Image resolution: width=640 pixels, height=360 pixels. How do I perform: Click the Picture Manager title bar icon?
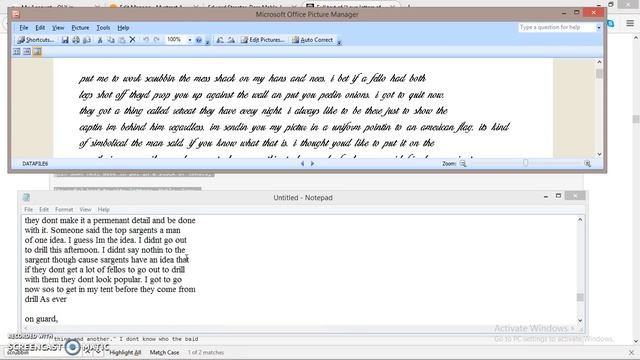point(16,14)
